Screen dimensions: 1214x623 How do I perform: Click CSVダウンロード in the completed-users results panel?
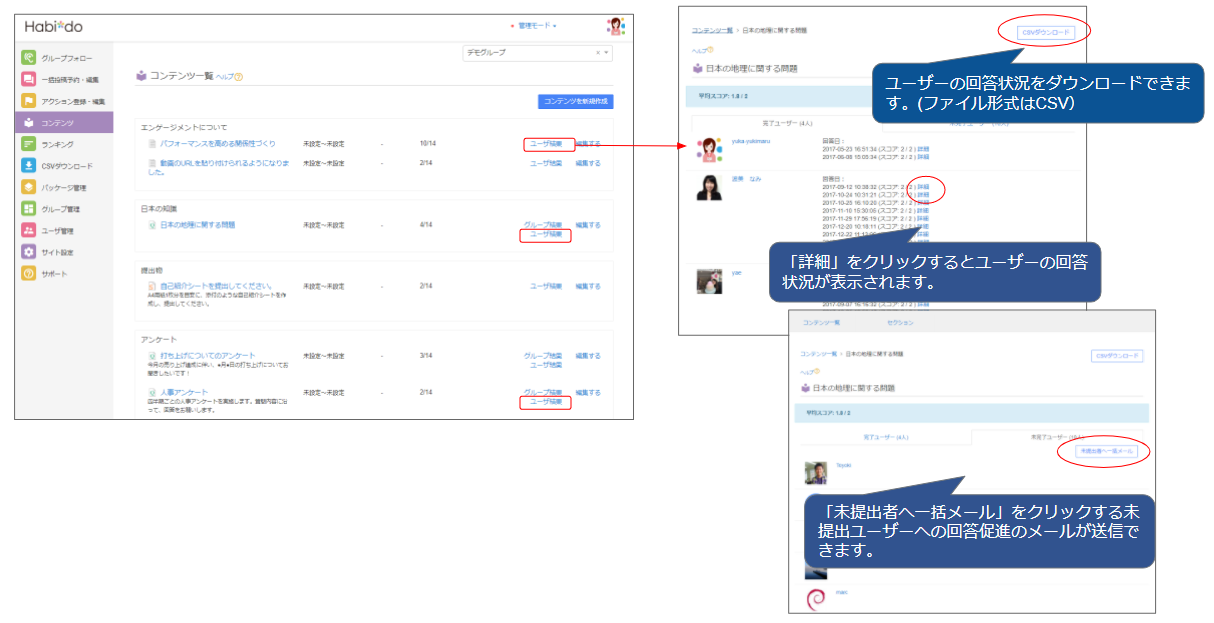[1046, 32]
